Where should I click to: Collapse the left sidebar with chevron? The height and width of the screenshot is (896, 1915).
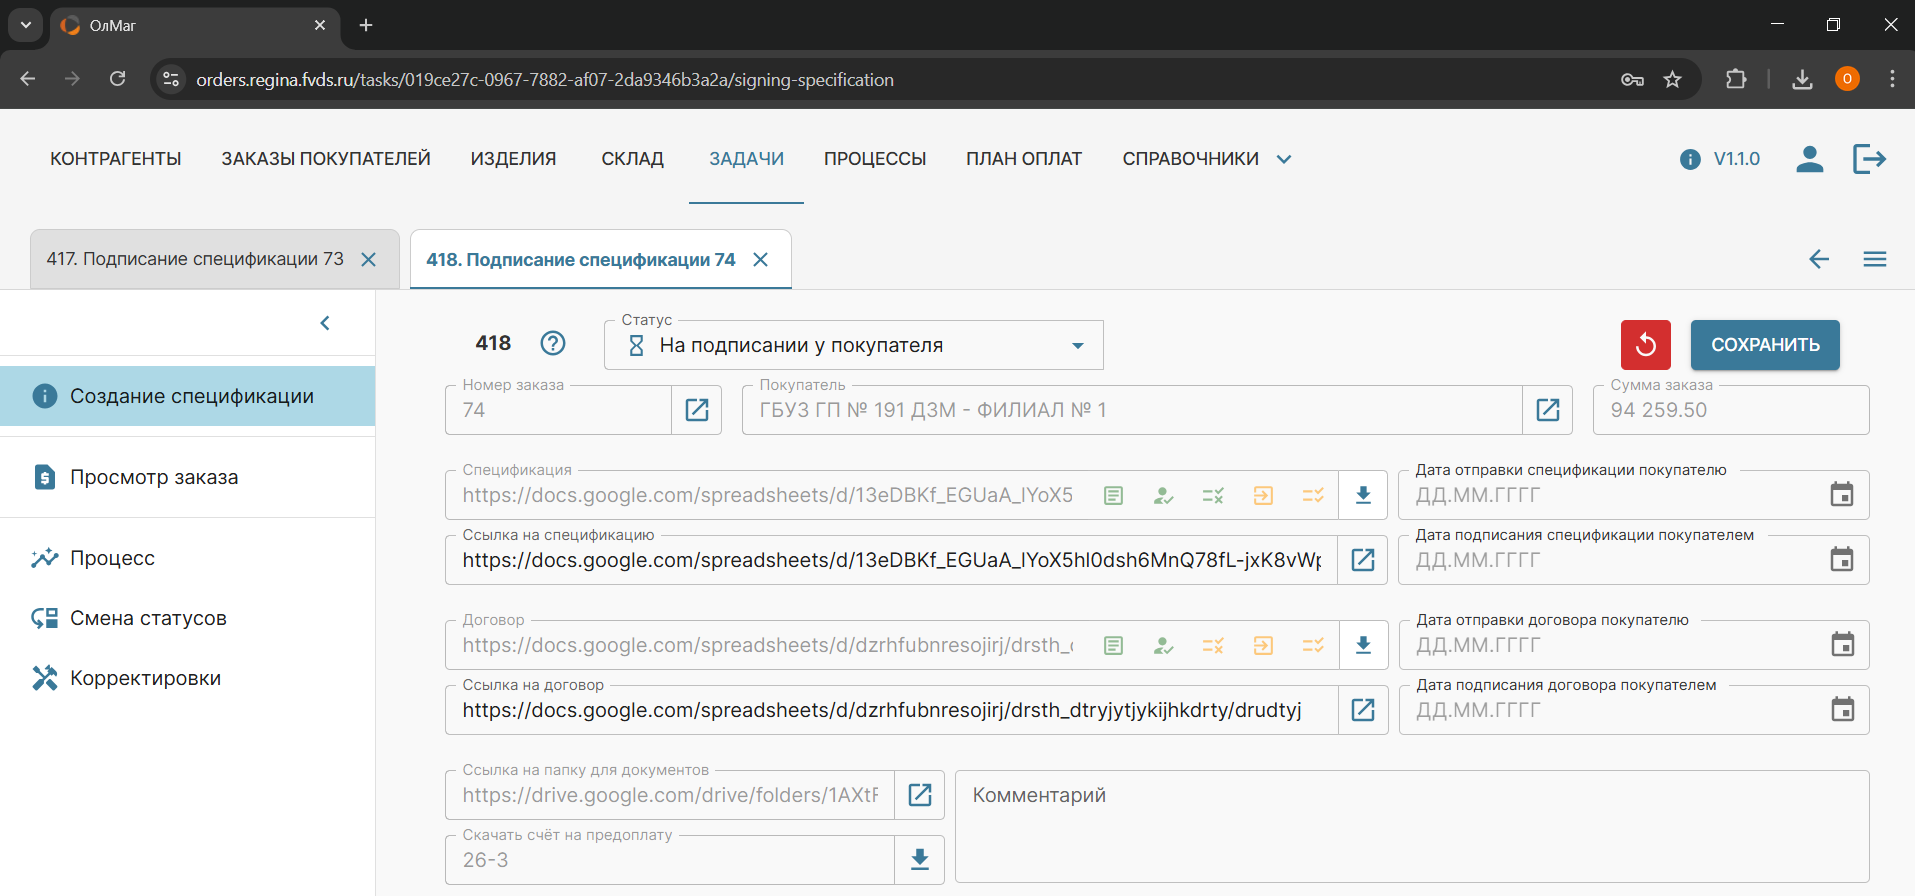tap(325, 323)
